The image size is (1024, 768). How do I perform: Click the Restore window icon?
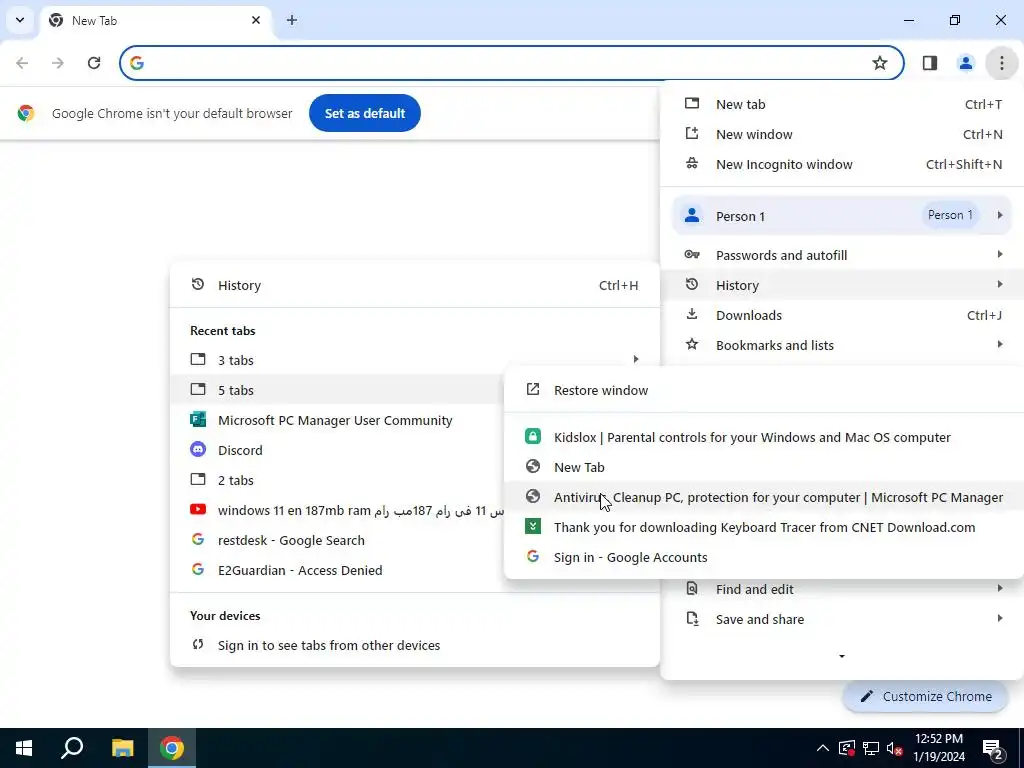click(x=533, y=389)
